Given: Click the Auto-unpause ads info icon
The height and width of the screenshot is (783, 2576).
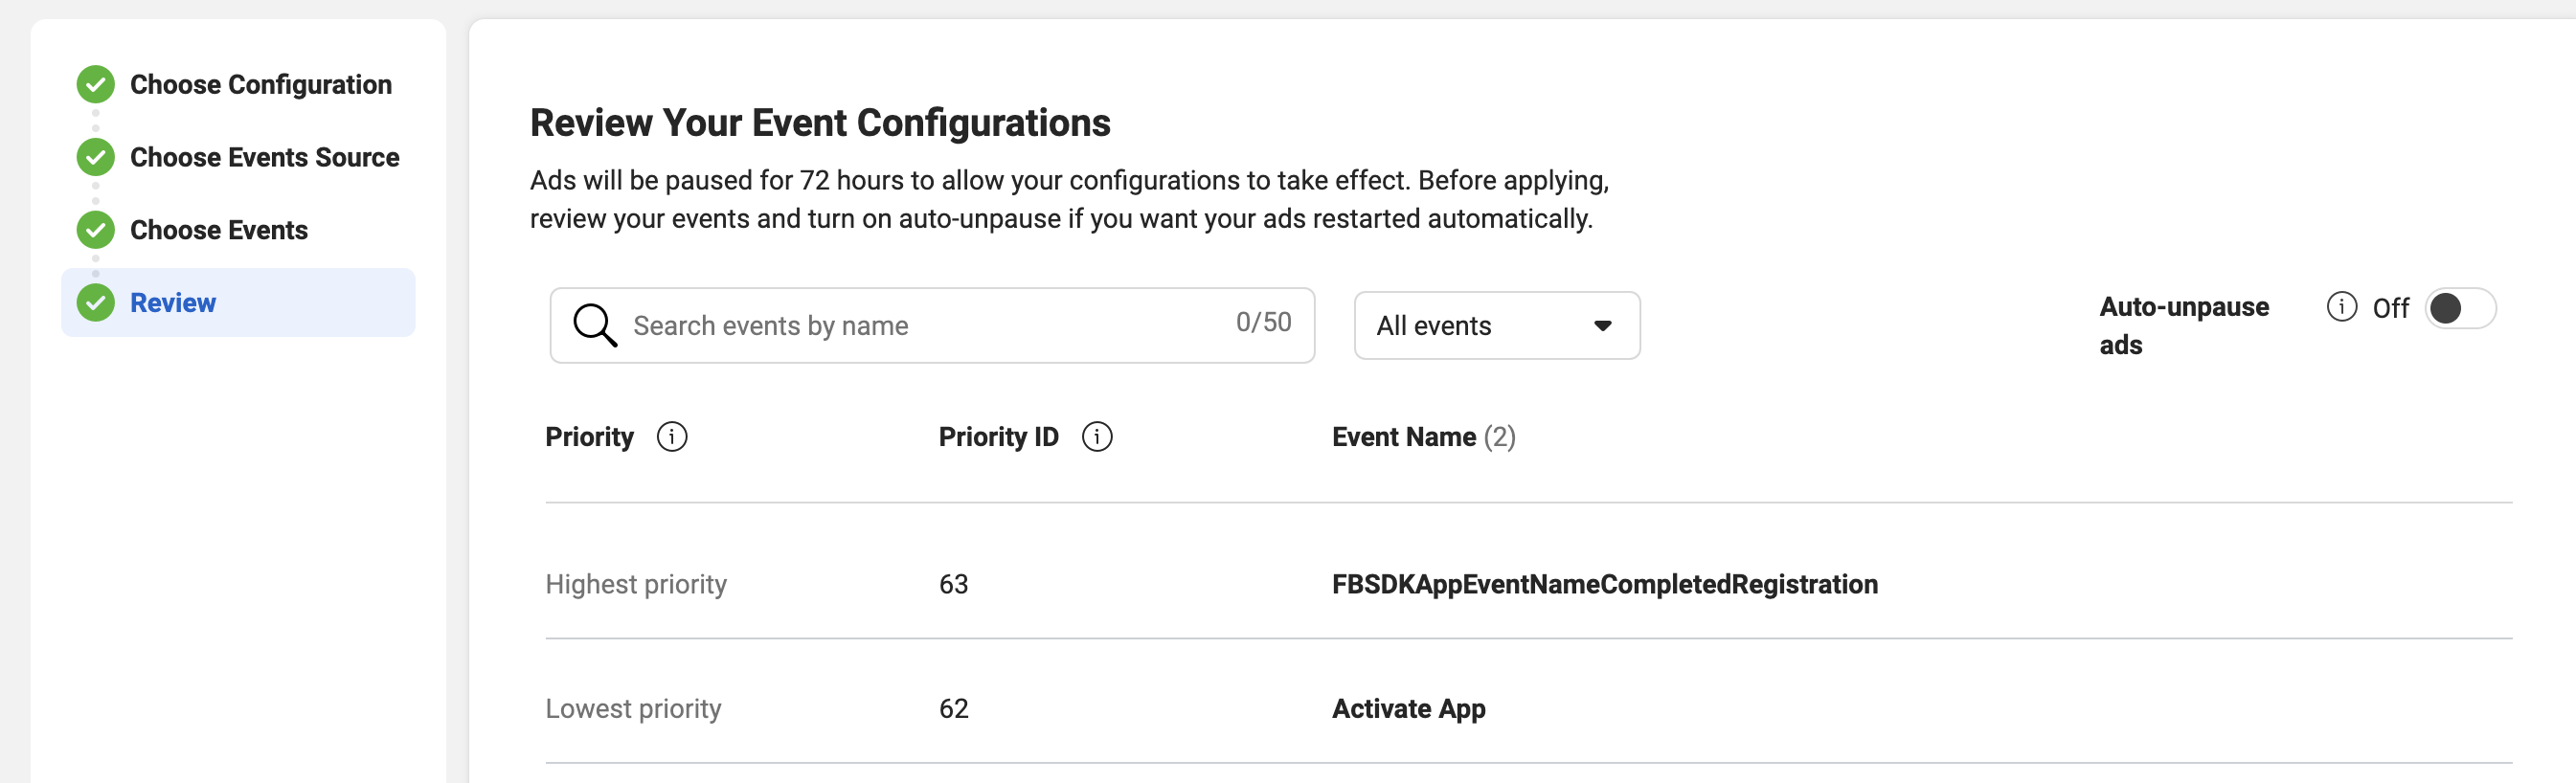Looking at the screenshot, I should (2341, 307).
